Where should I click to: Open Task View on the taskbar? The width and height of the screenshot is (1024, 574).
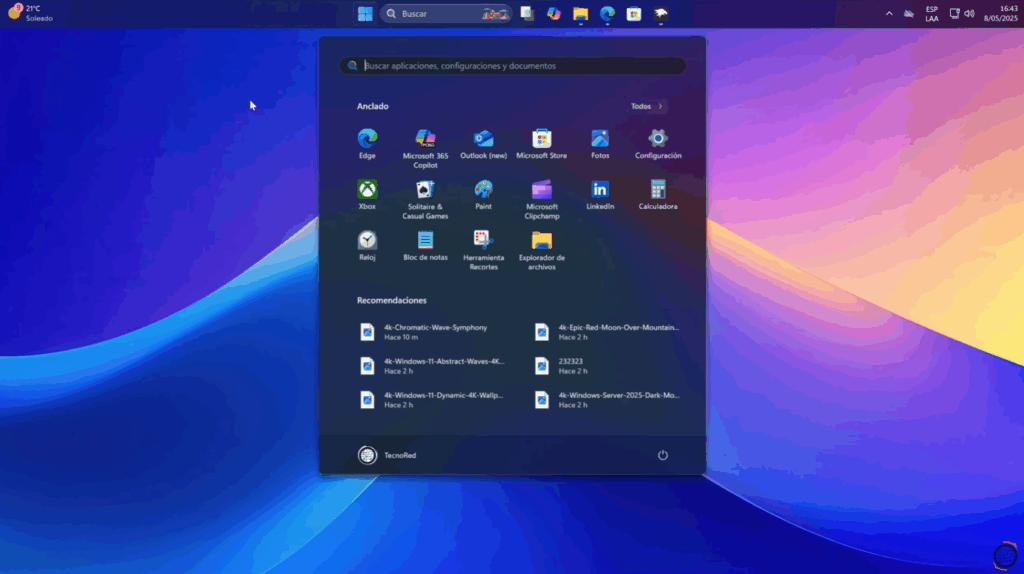click(527, 14)
